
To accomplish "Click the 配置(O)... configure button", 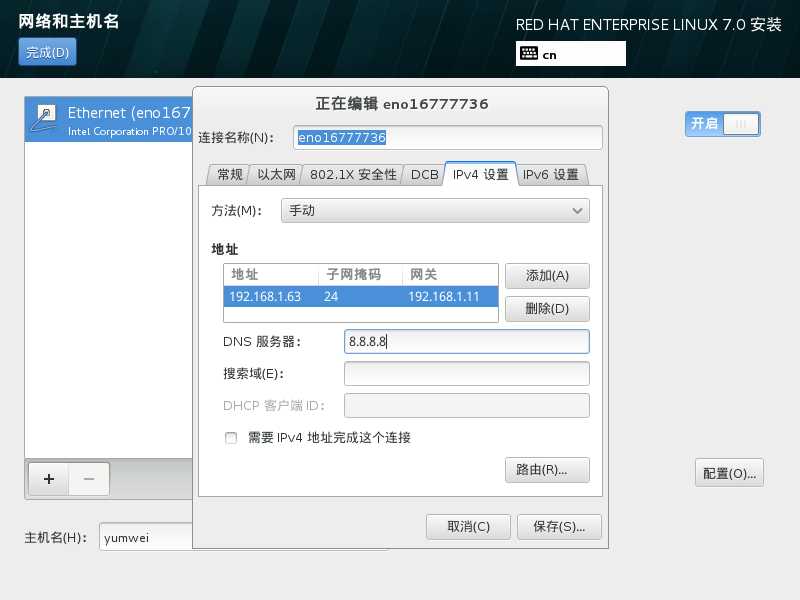I will point(730,473).
